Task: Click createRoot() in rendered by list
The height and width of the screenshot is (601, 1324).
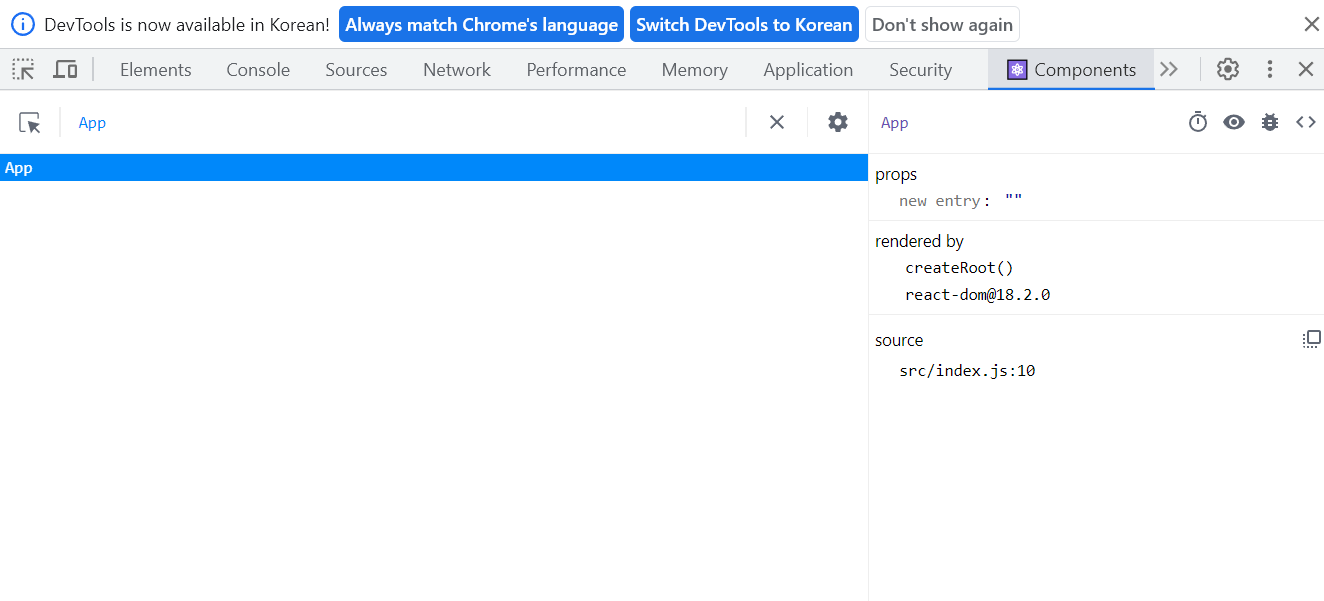Action: 959,268
